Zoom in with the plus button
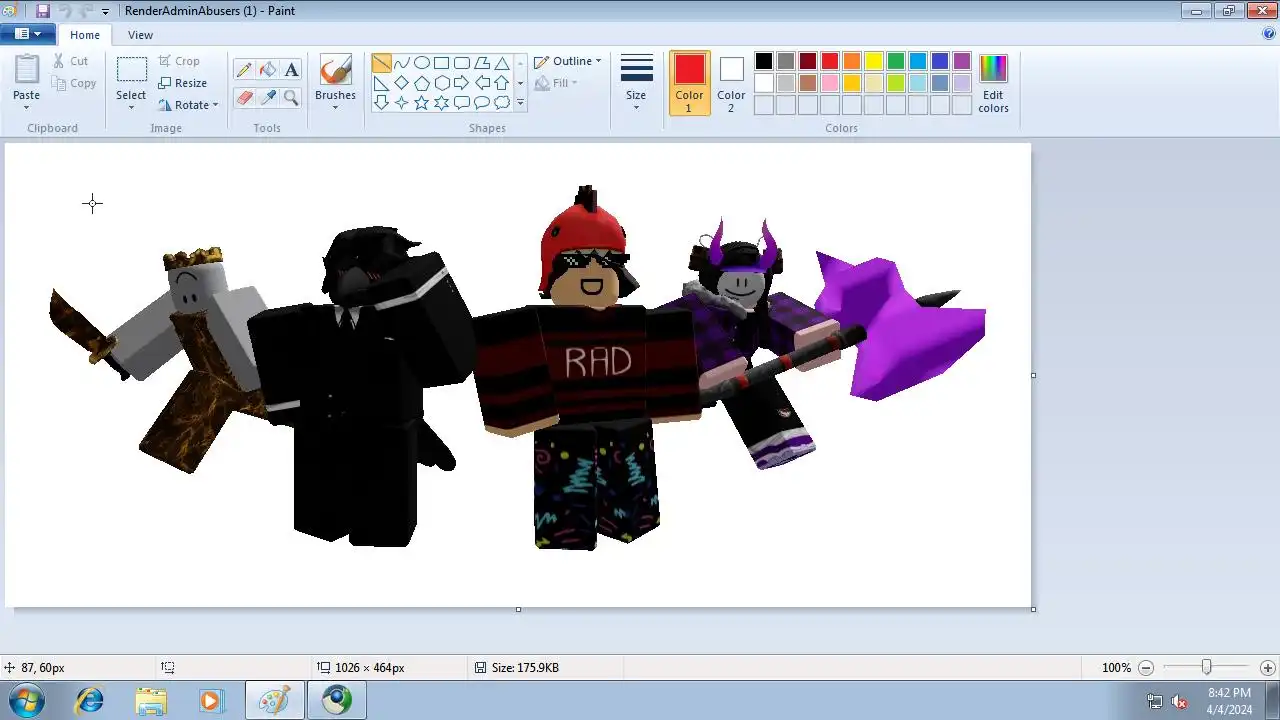 pyautogui.click(x=1268, y=668)
